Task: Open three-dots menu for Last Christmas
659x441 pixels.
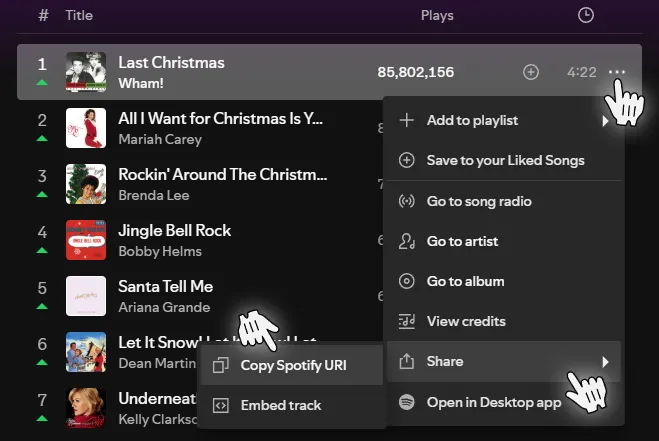Action: tap(616, 72)
